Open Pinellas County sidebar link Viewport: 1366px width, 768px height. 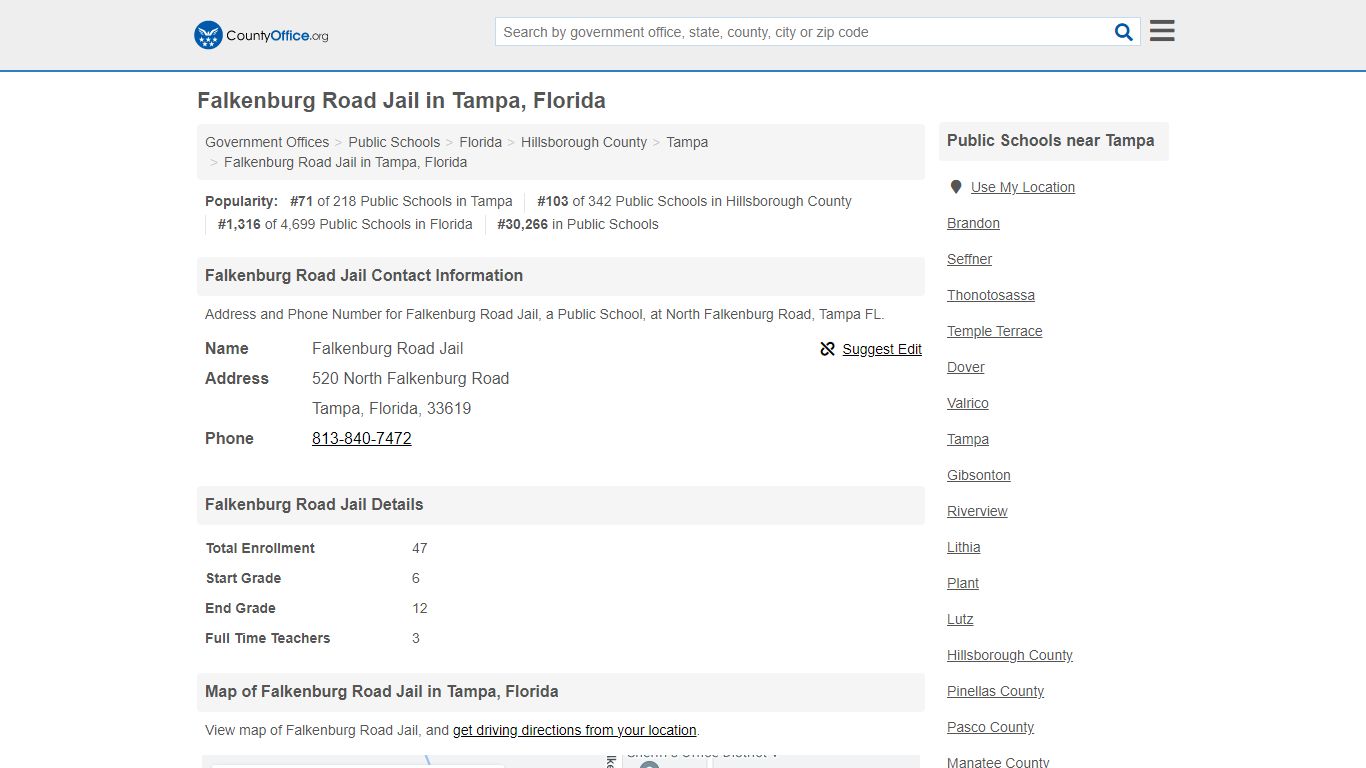[995, 691]
